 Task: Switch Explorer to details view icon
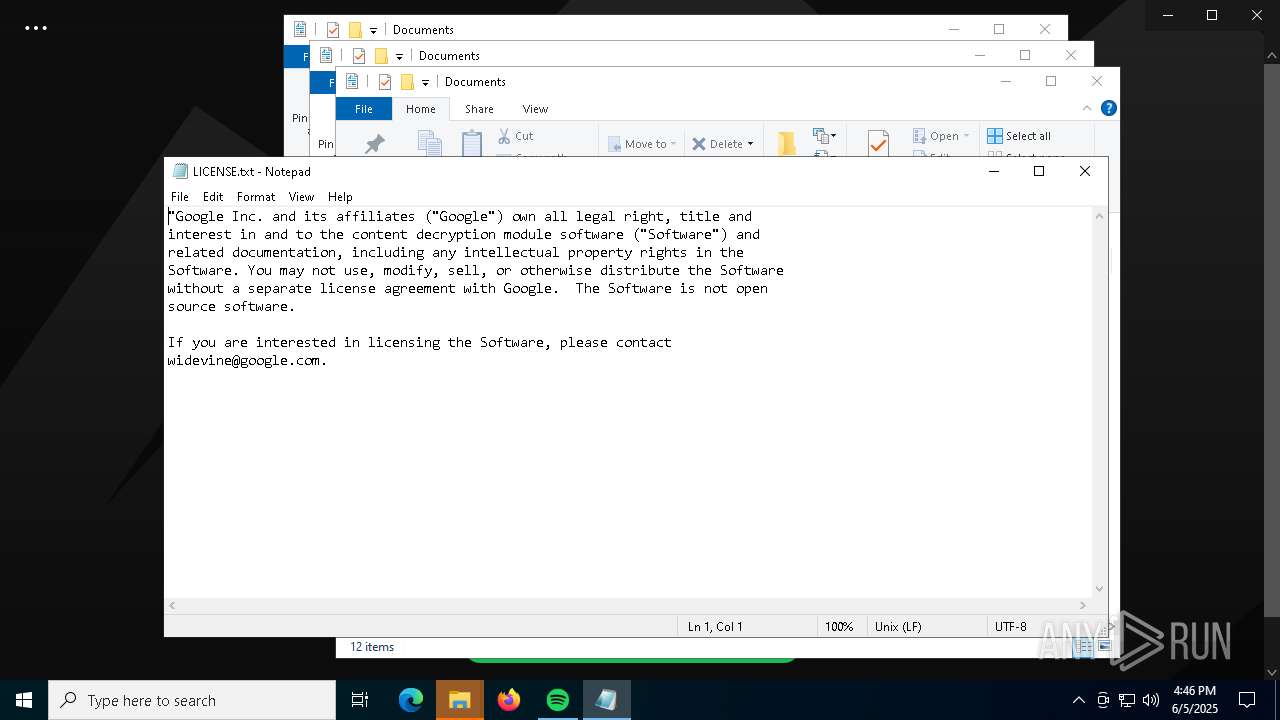[1084, 647]
